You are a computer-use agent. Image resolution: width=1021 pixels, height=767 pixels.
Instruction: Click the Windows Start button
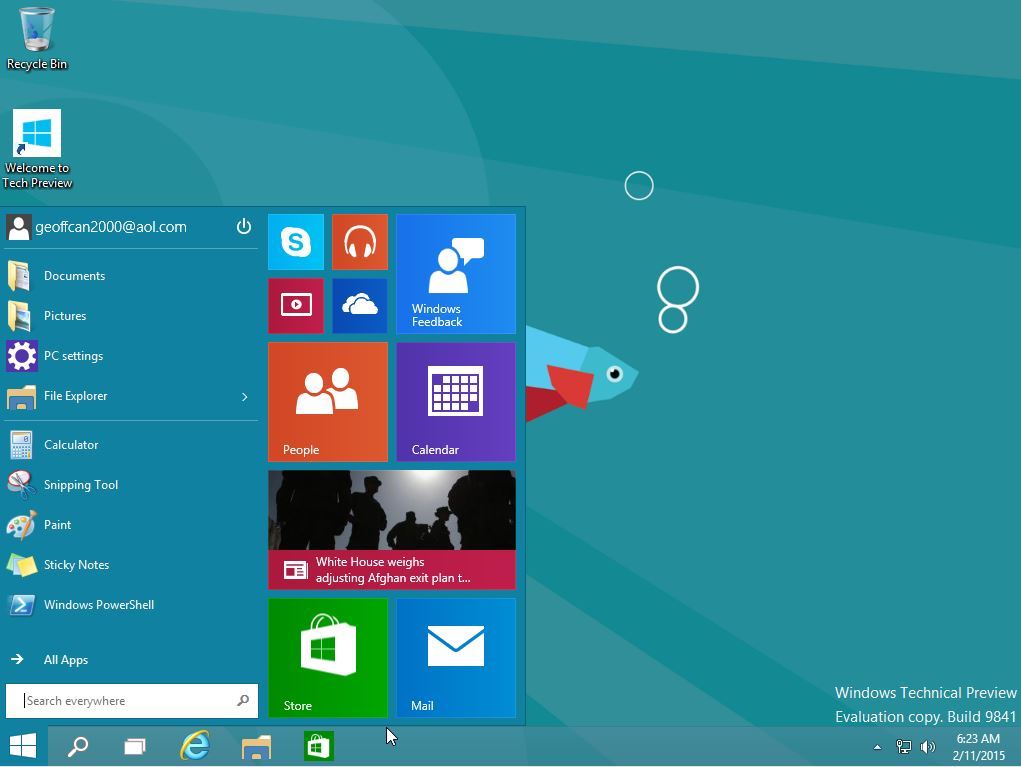tap(23, 746)
